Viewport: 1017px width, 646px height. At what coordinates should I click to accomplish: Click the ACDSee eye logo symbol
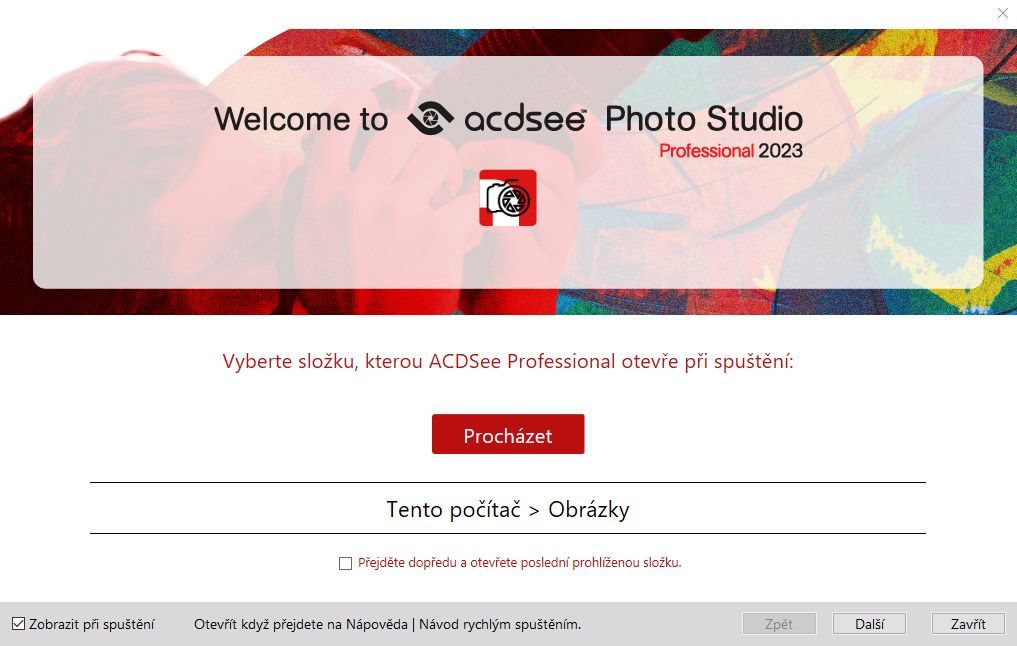[430, 118]
